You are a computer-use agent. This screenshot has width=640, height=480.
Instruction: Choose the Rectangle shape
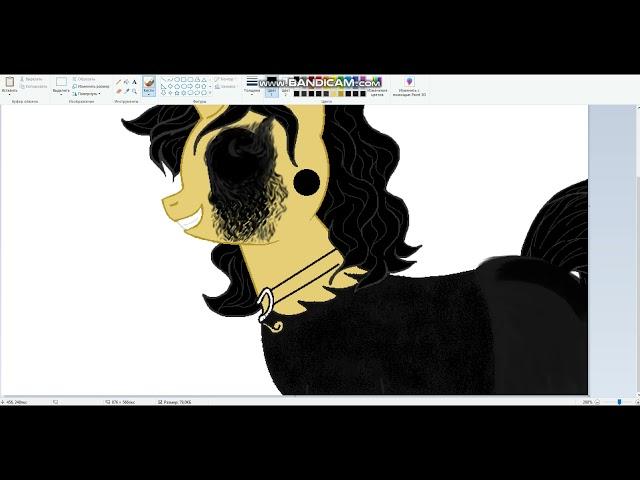point(184,80)
